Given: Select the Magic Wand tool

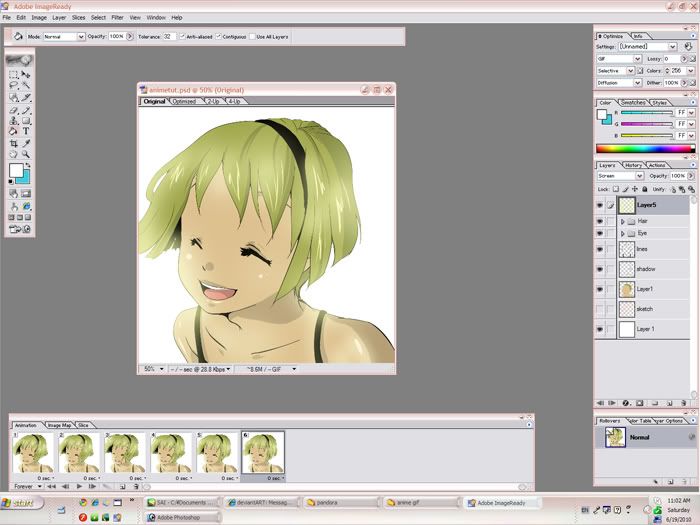Looking at the screenshot, I should pyautogui.click(x=26, y=86).
